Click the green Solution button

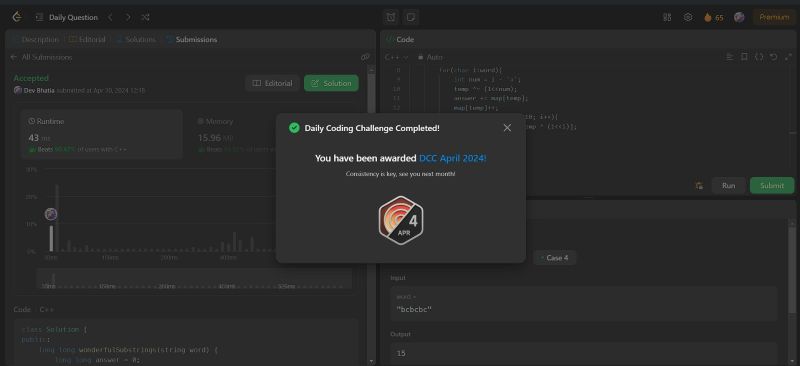pos(331,83)
